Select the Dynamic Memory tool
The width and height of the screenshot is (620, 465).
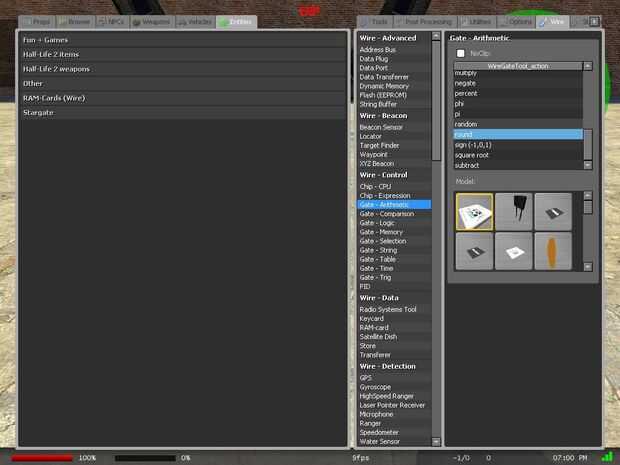click(394, 86)
